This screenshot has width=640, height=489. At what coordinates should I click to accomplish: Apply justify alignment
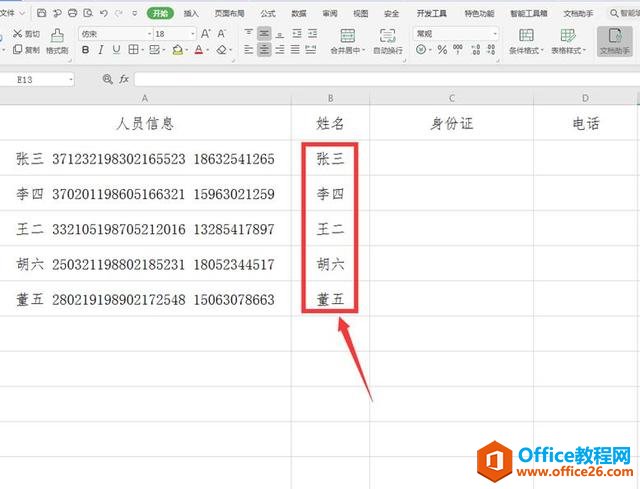pos(295,50)
